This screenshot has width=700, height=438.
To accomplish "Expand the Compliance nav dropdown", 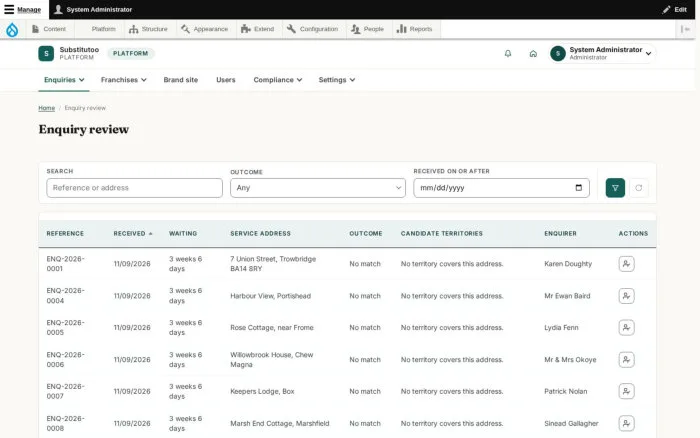I will coord(278,80).
